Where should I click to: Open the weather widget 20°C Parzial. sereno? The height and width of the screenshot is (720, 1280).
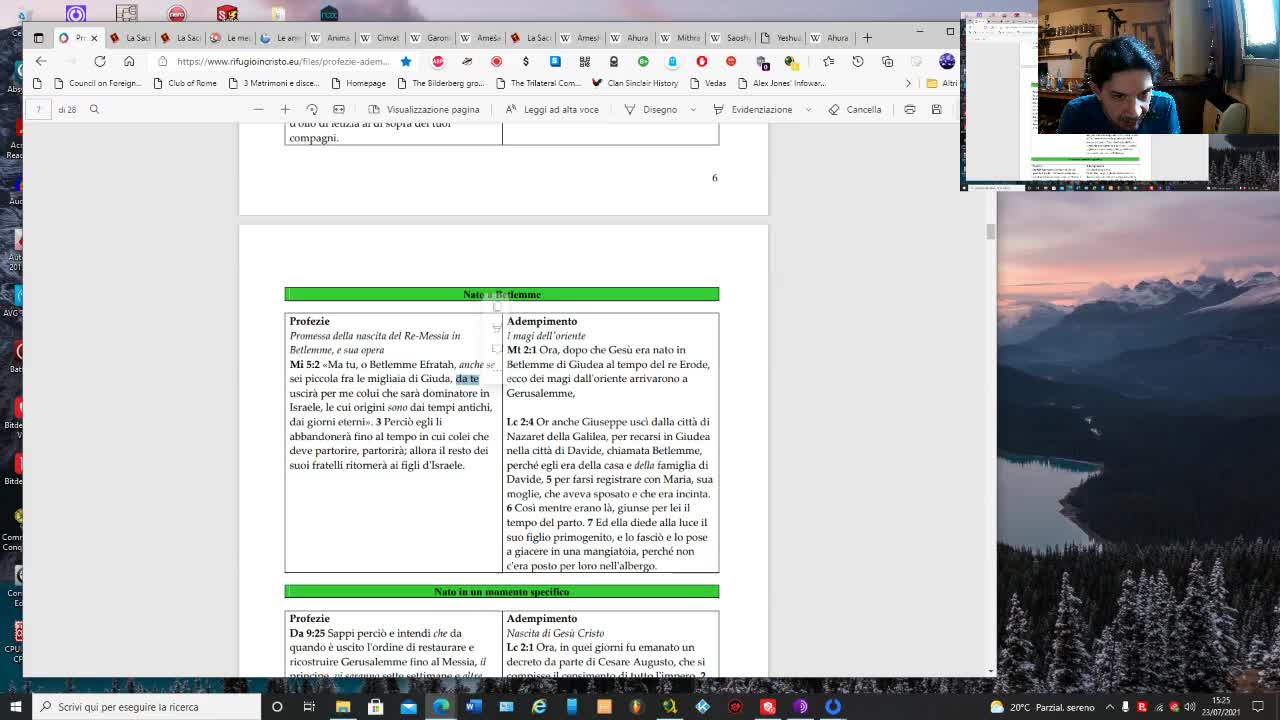[1041, 707]
